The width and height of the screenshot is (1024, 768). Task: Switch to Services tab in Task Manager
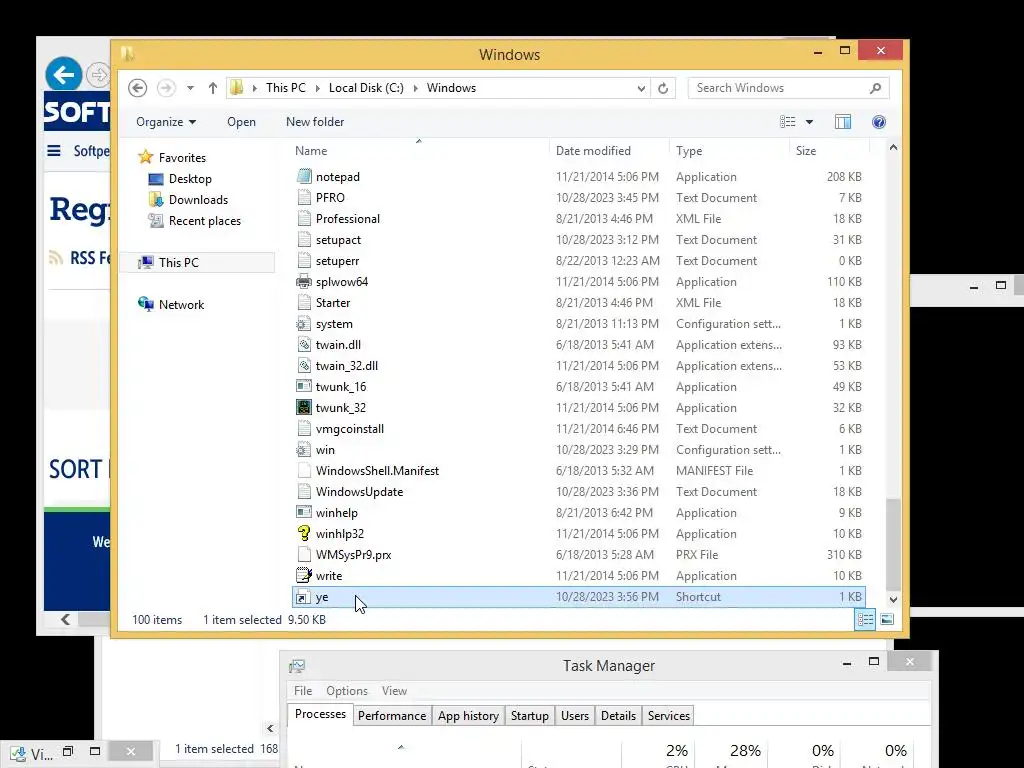(669, 716)
